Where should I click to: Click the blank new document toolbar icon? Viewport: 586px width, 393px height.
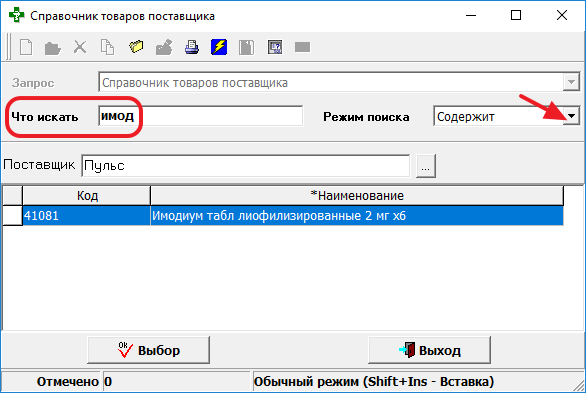coord(26,47)
